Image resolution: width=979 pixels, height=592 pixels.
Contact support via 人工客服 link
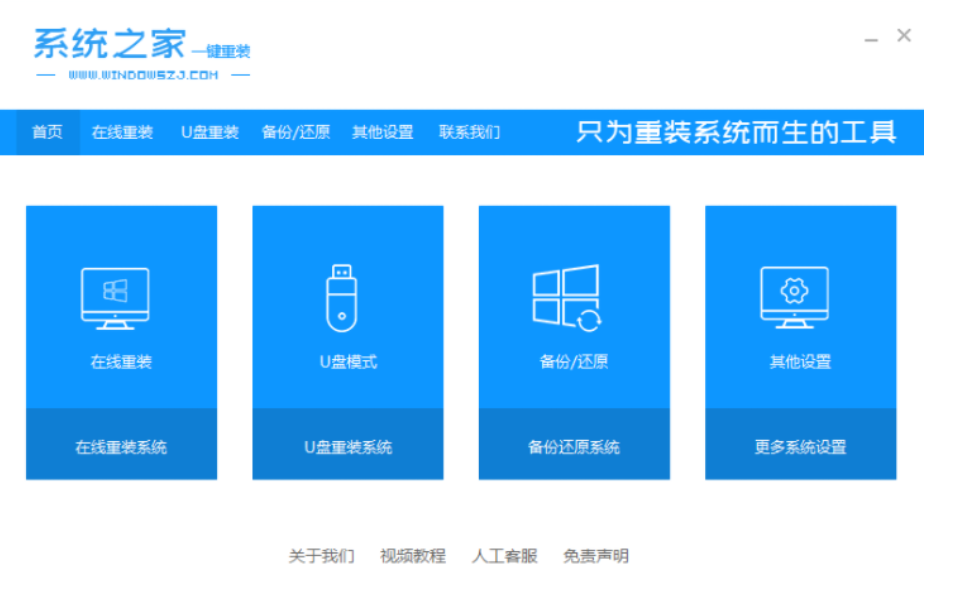pos(504,556)
